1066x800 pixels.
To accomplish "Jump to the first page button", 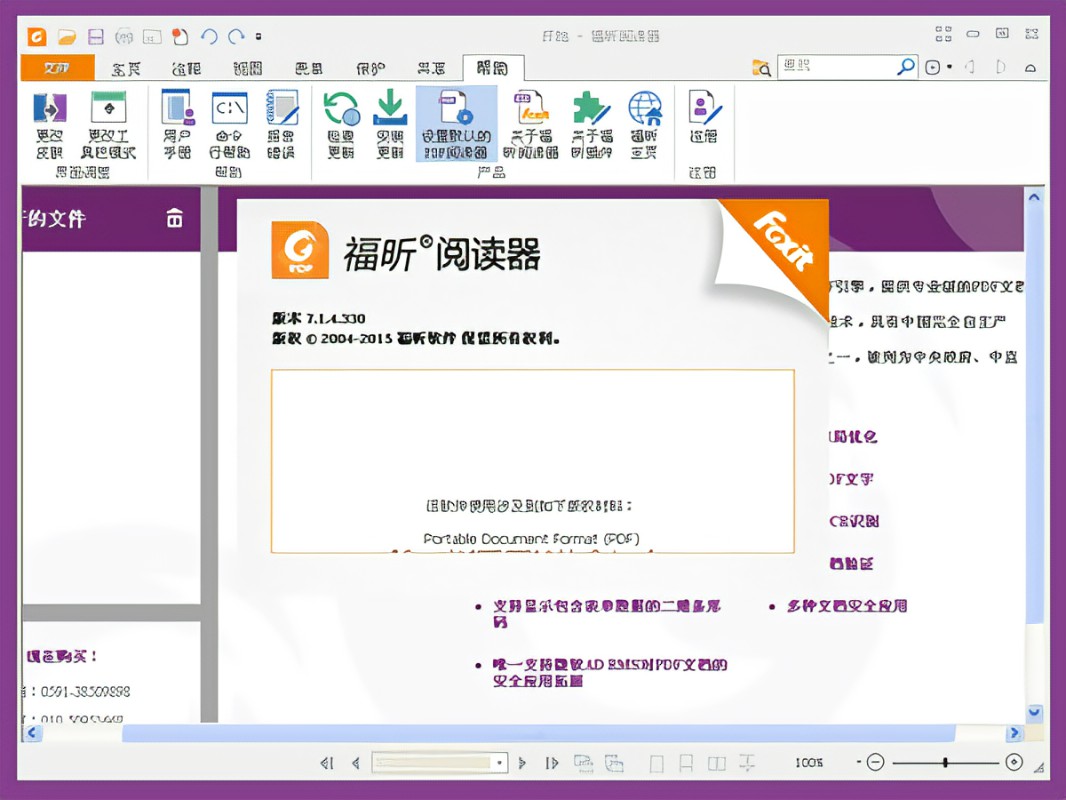I will 327,763.
